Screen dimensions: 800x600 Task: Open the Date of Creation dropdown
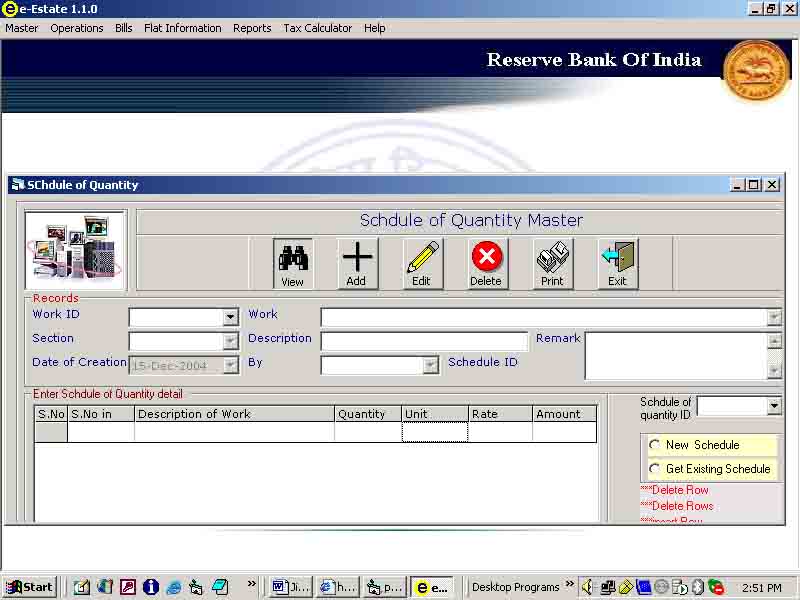pyautogui.click(x=231, y=365)
